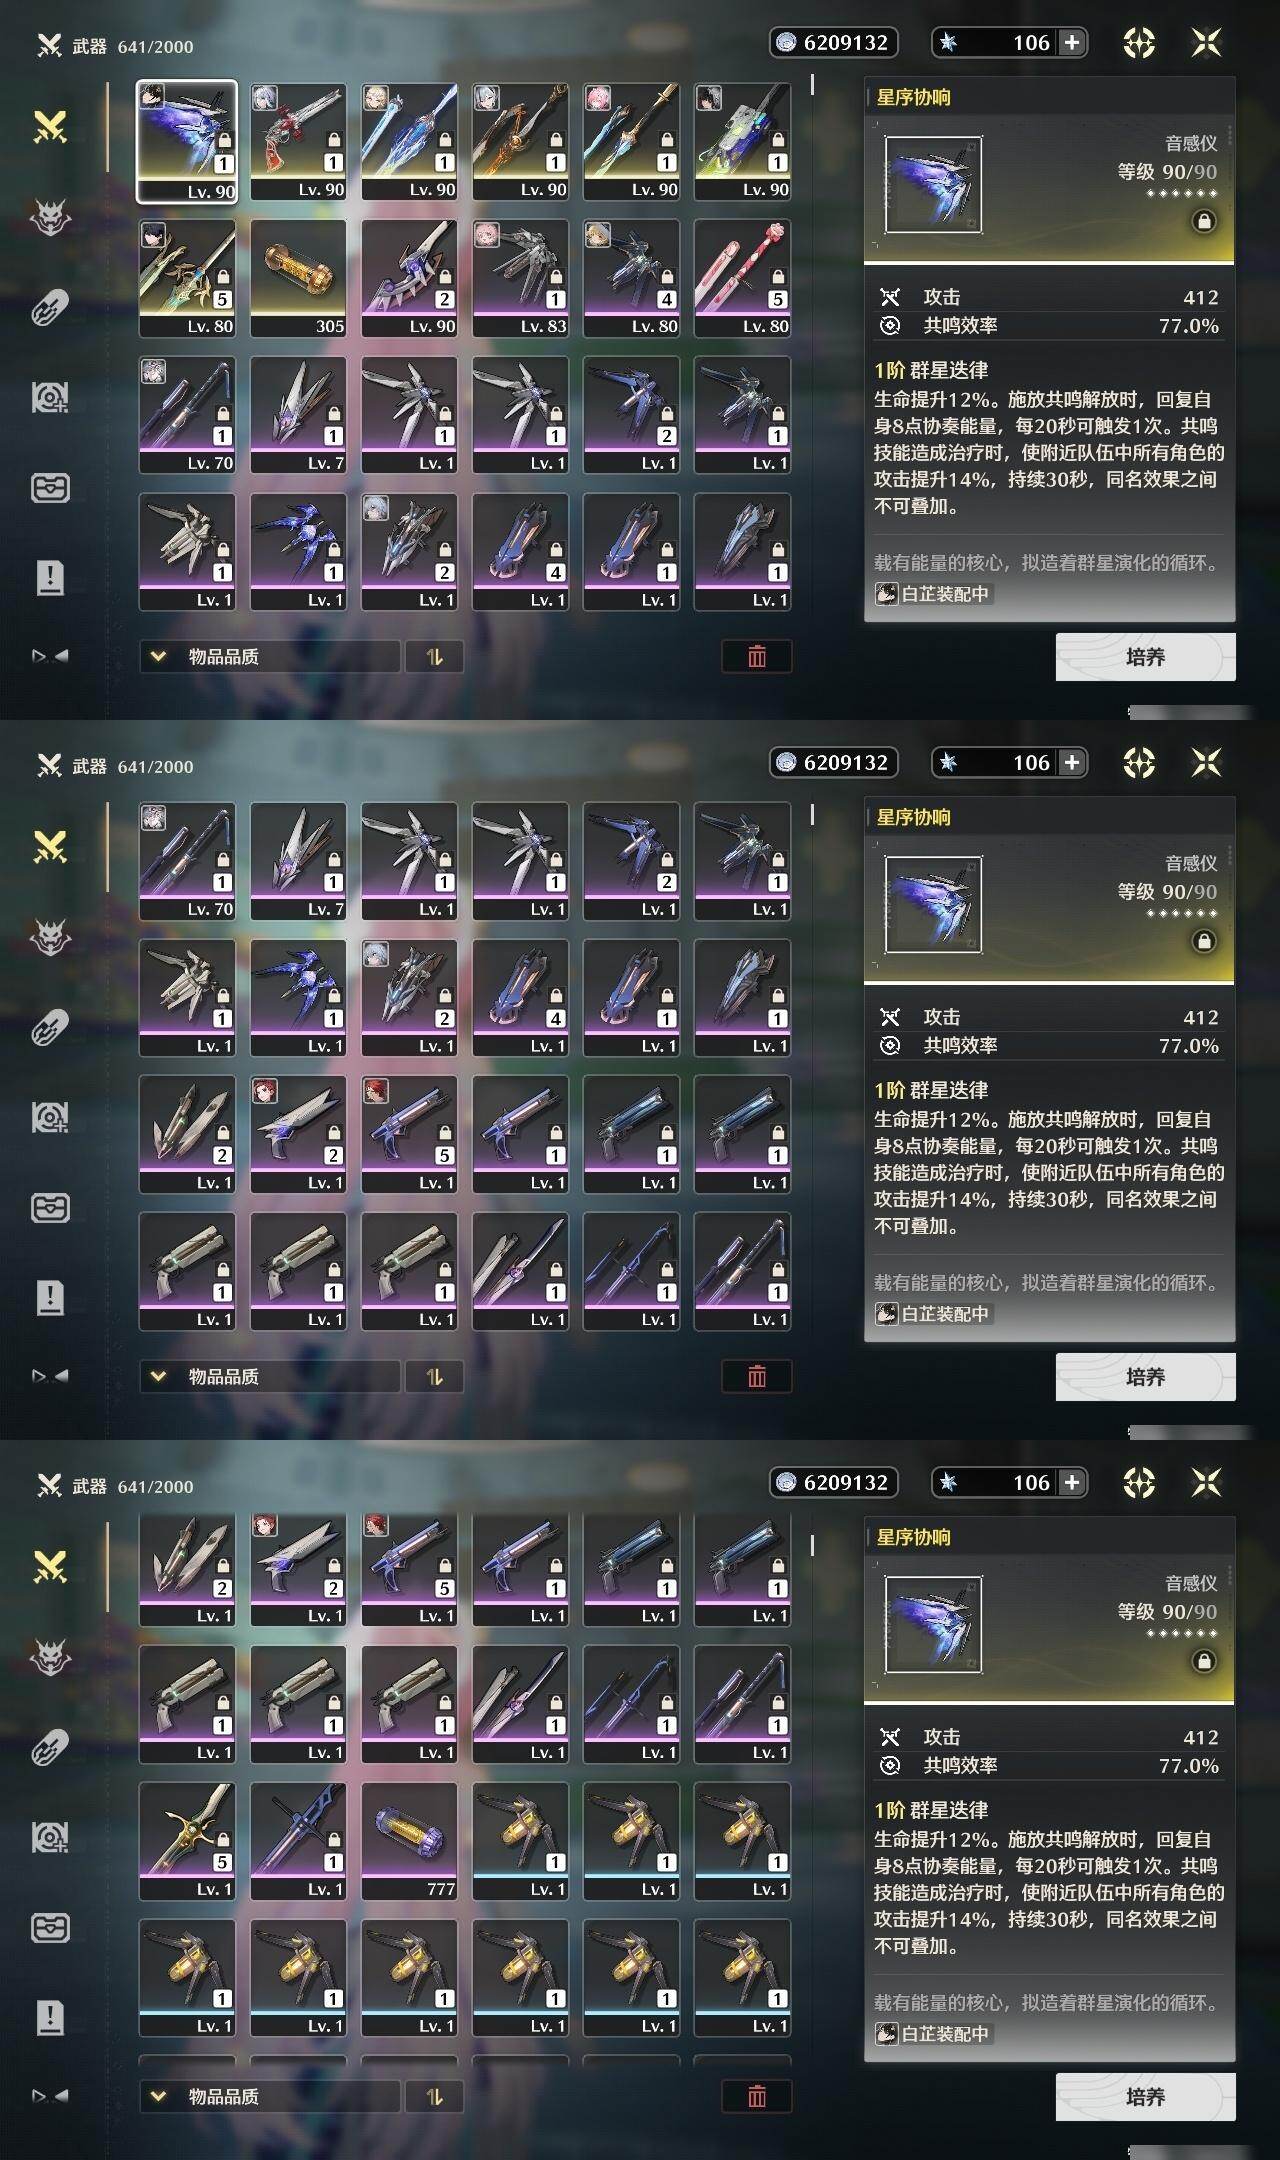Choose the Lv. 83 rectifier weapon
Viewport: 1280px width, 2160px height.
coord(520,278)
